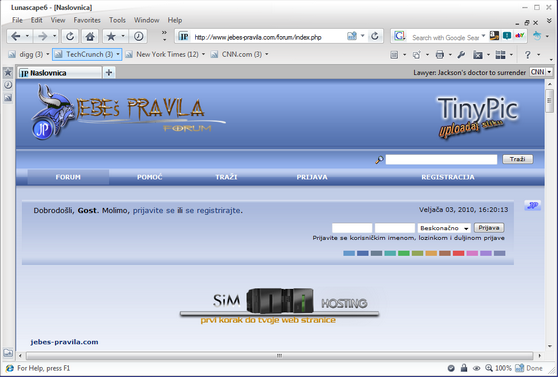Search with the eBay icon
This screenshot has width=558, height=377.
pos(520,36)
